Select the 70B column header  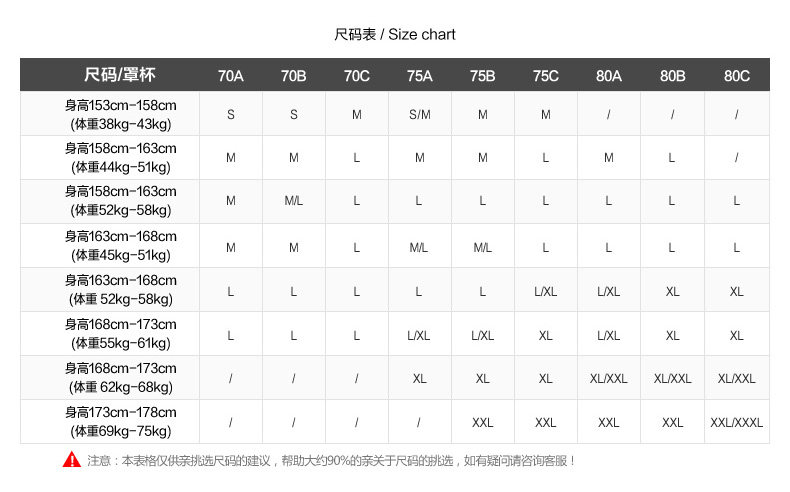coord(293,76)
